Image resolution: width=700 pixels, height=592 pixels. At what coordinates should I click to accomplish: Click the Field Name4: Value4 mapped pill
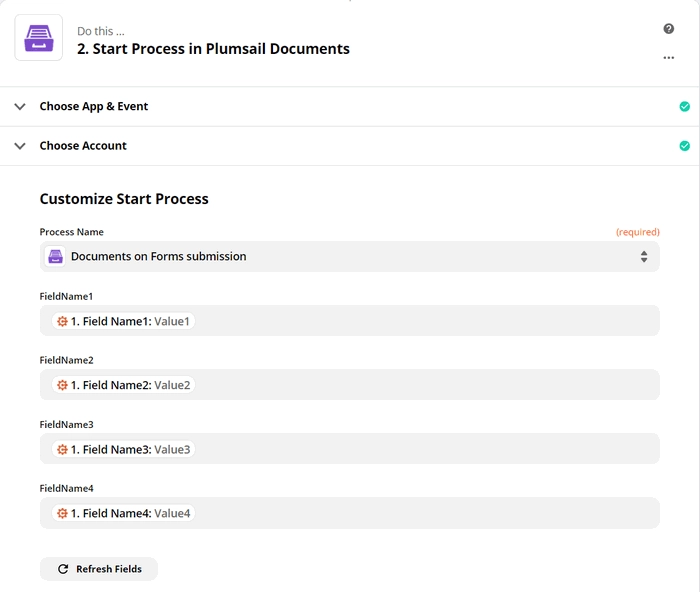[x=123, y=513]
